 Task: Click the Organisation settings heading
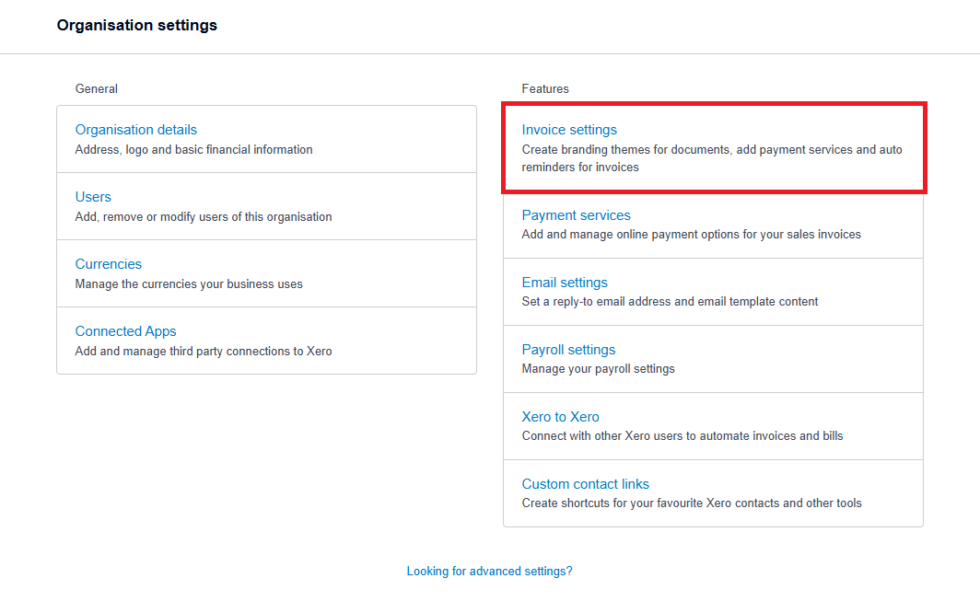137,25
